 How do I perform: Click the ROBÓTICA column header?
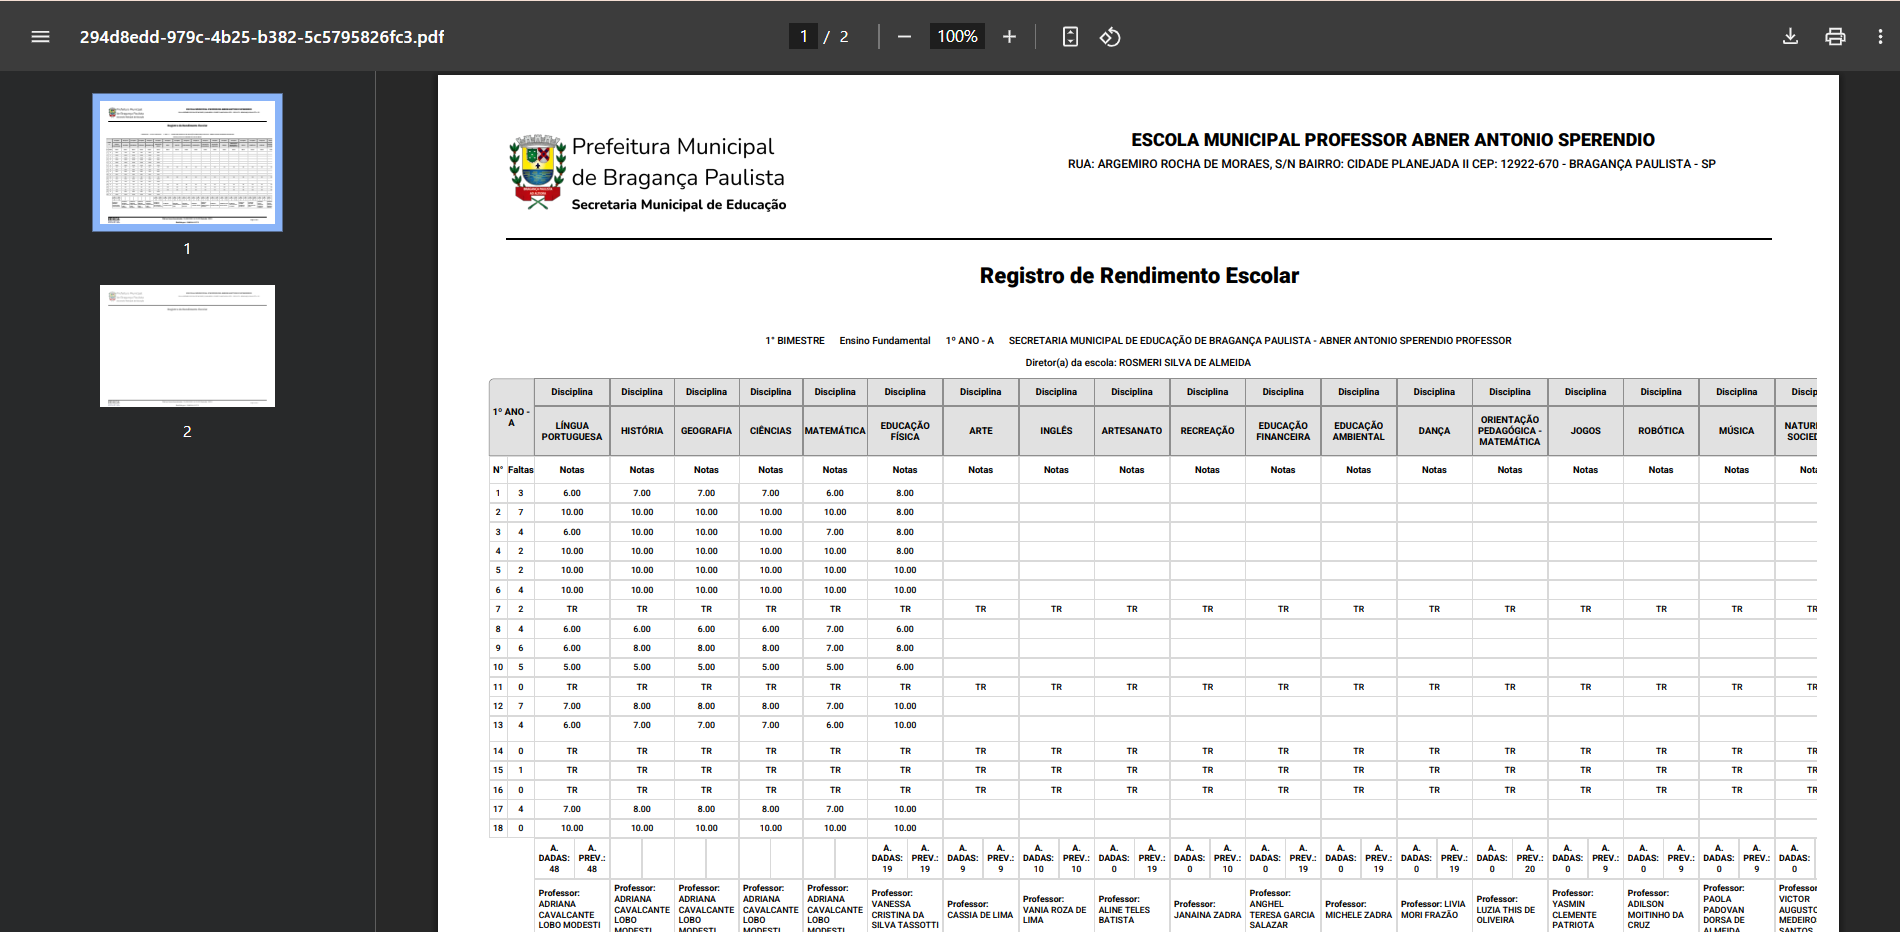(x=1661, y=431)
